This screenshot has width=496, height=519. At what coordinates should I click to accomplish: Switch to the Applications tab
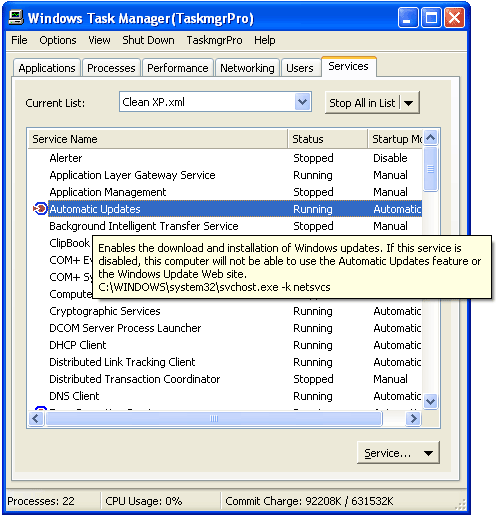click(x=47, y=68)
